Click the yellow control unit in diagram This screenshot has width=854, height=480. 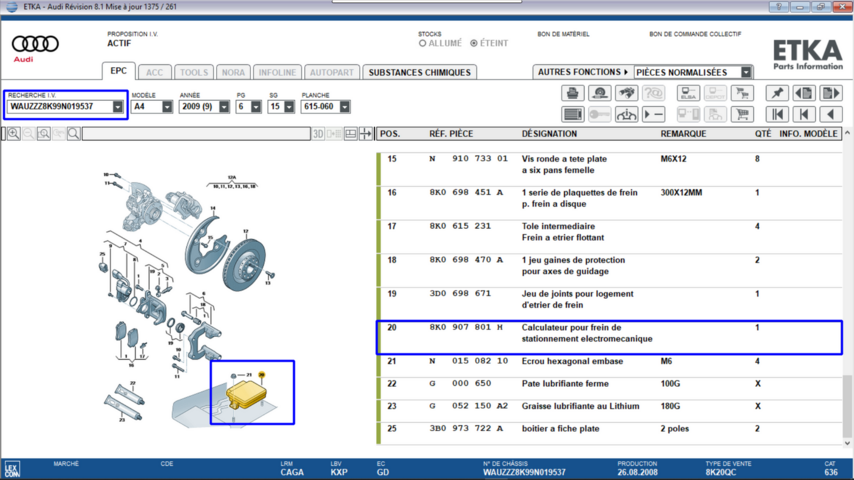tap(246, 395)
